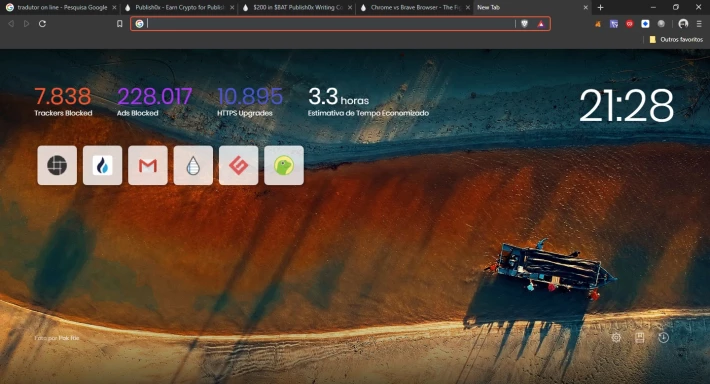Click the 3.3 horas time saved stat

368,102
